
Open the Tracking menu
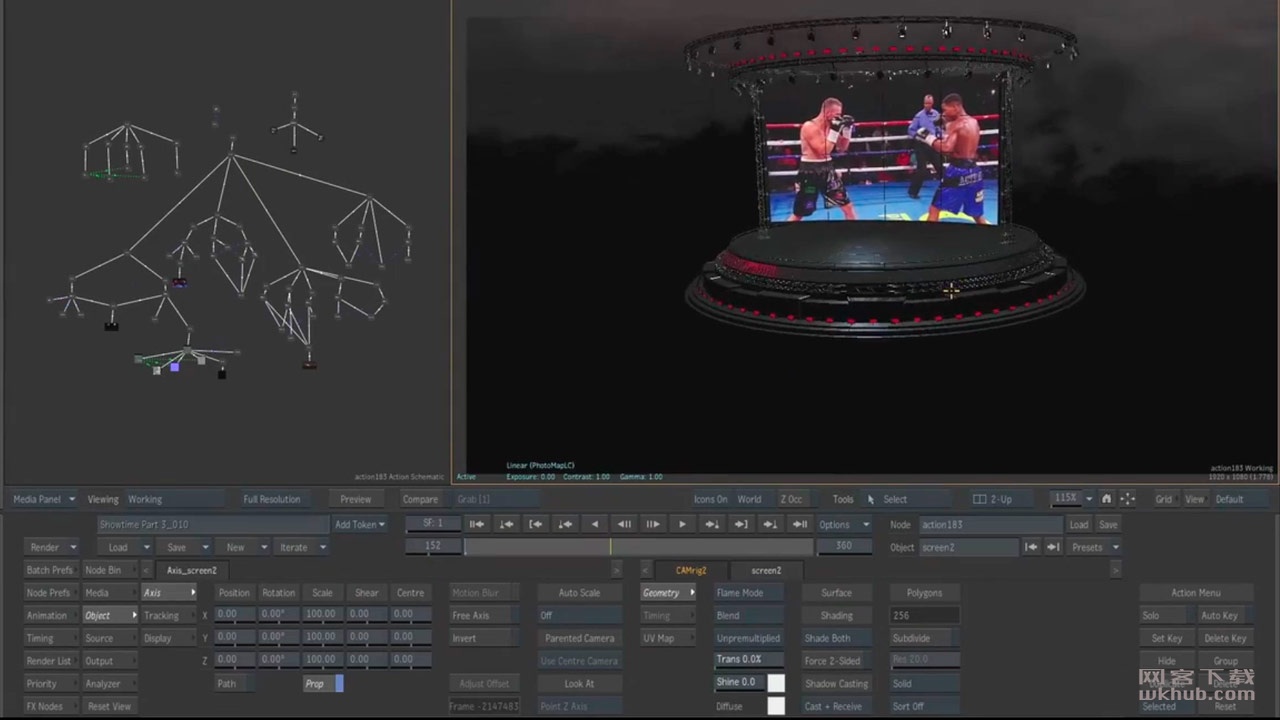168,616
